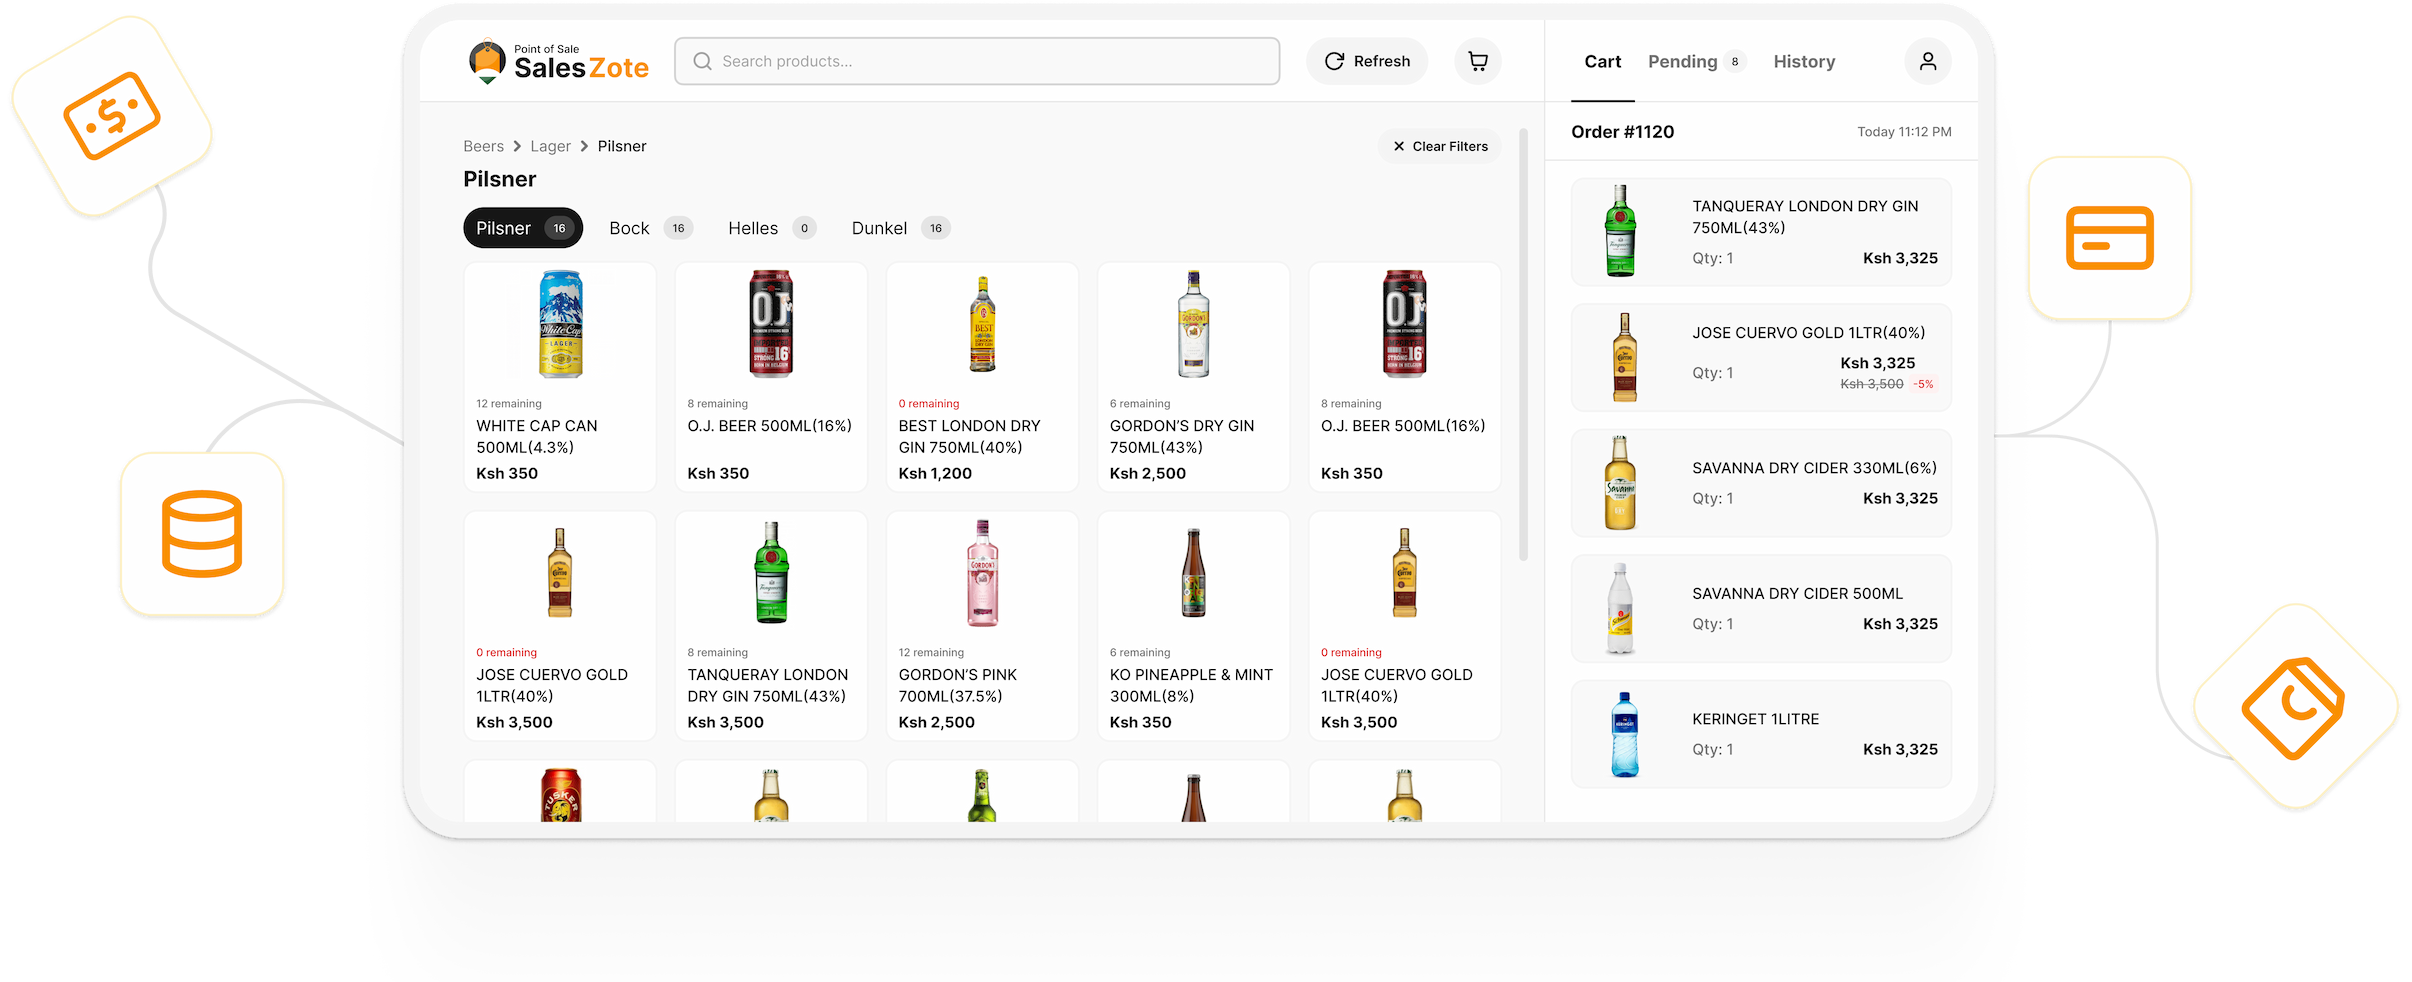Click the product list scrollbar
Viewport: 2412px width, 982px height.
1523,345
